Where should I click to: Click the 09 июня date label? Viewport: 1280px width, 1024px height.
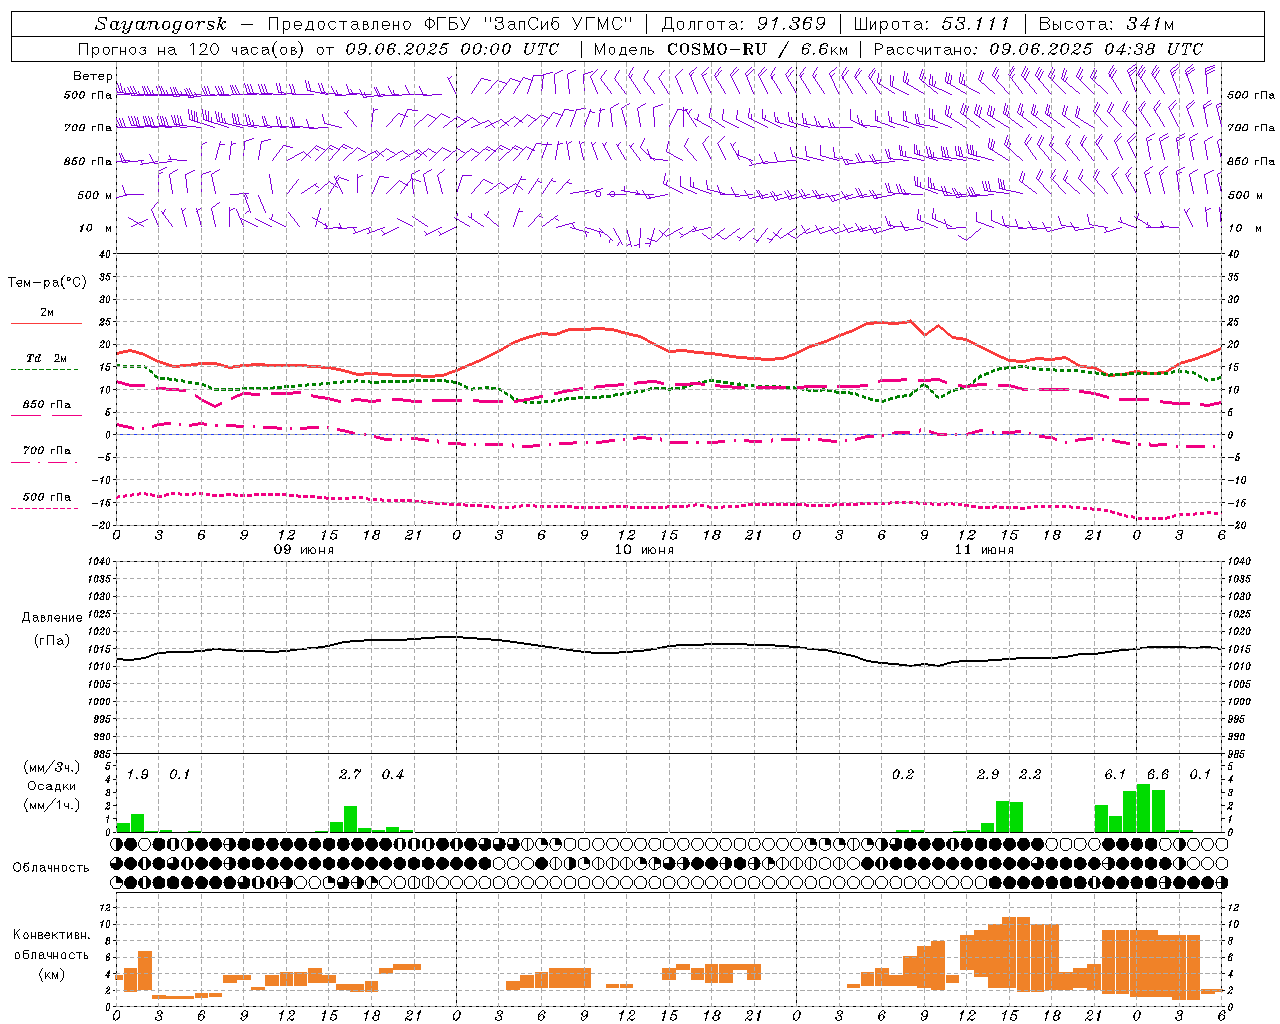coord(304,550)
